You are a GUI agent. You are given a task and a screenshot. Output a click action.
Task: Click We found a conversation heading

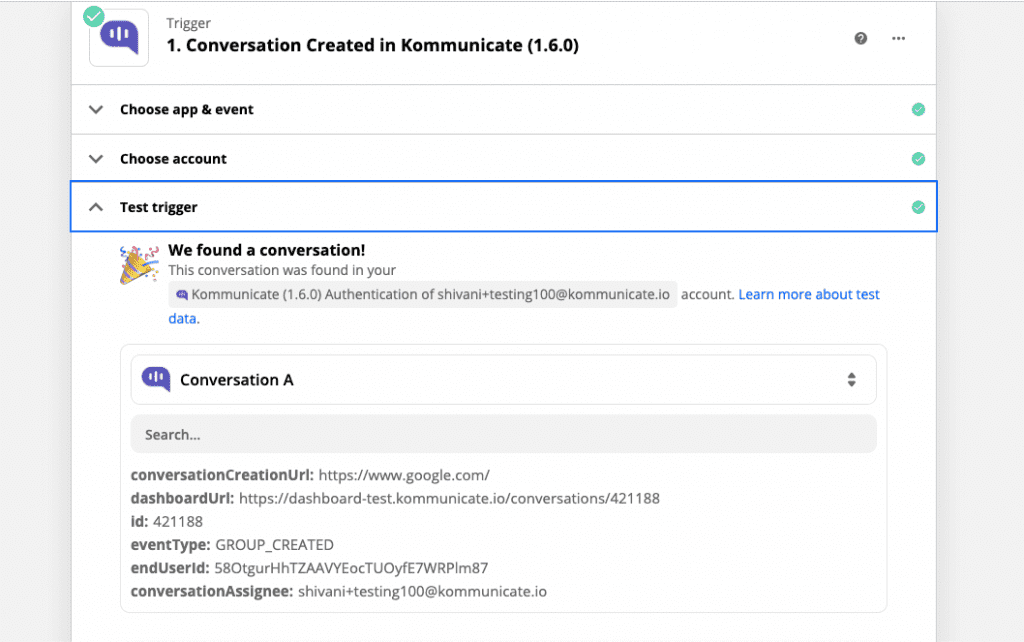[266, 250]
